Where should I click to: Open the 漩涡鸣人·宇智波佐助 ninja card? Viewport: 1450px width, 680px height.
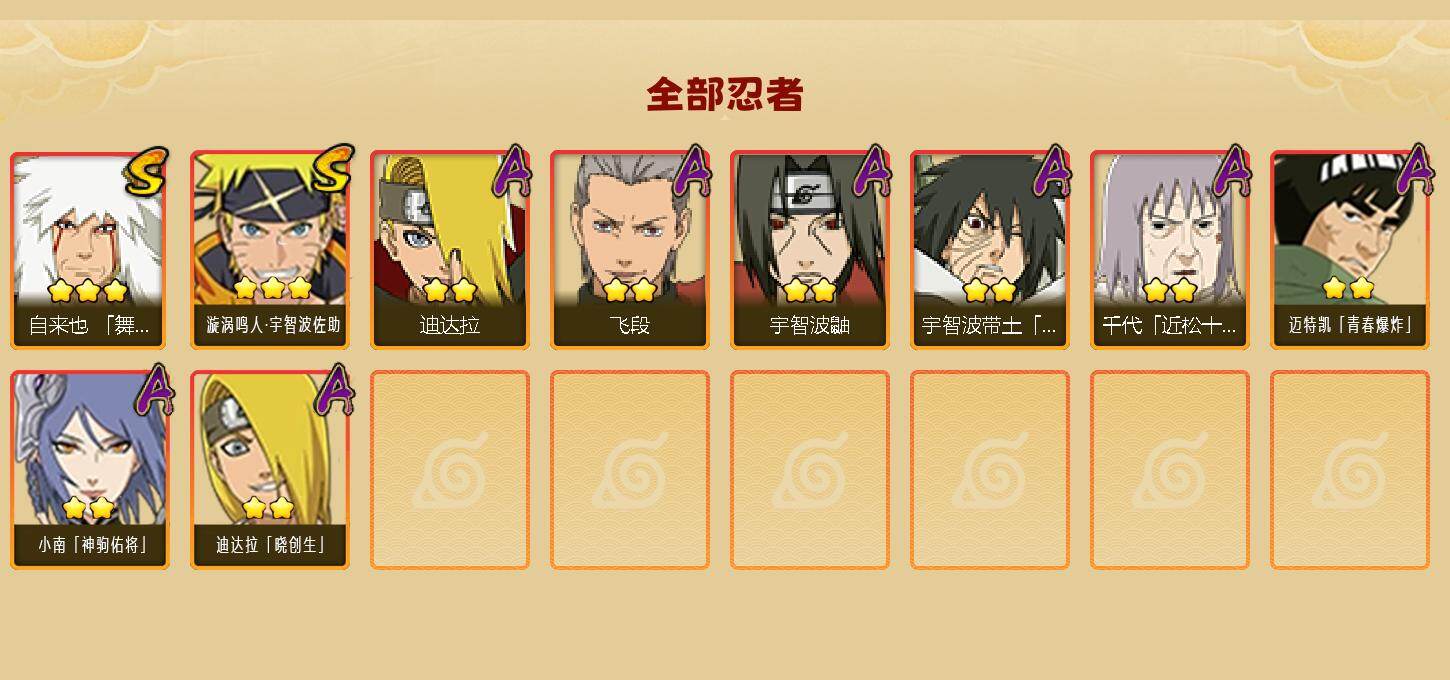(x=270, y=250)
